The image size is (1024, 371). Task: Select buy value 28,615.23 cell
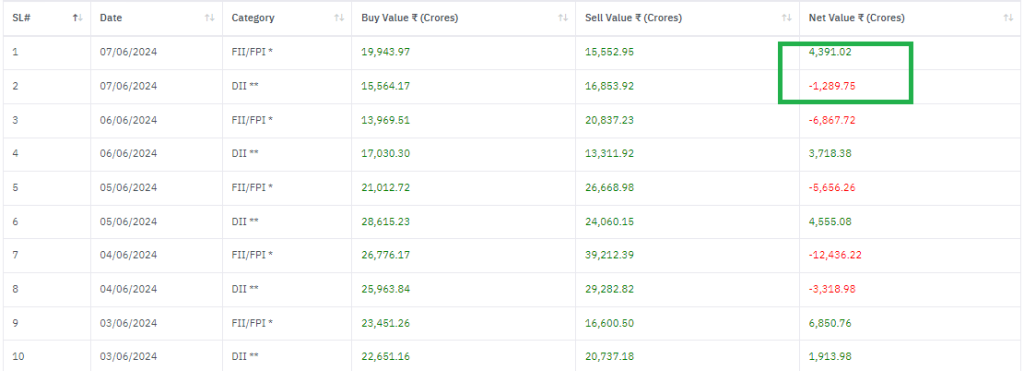pyautogui.click(x=385, y=221)
